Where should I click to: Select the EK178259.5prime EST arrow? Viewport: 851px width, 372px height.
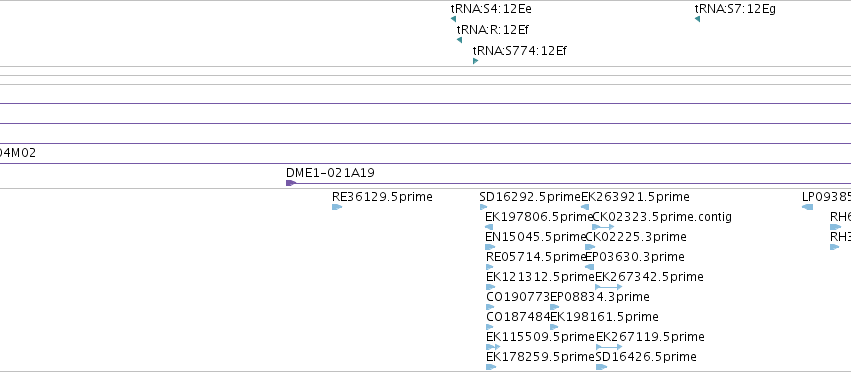pyautogui.click(x=491, y=367)
